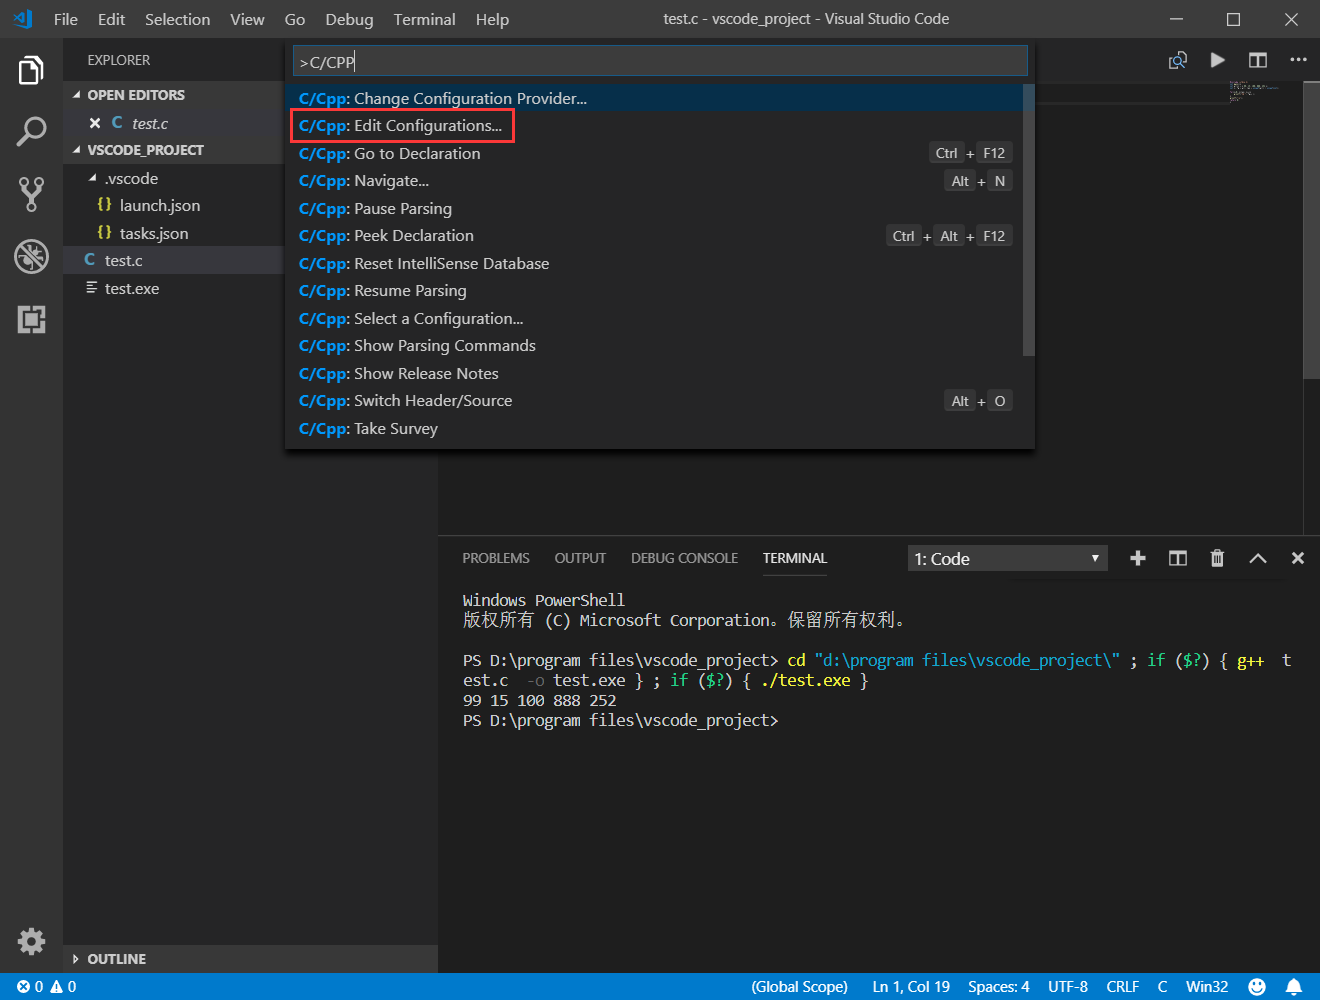Viewport: 1320px width, 1000px height.
Task: Select C/Cpp: Change Configuration Provider command
Action: click(x=654, y=98)
